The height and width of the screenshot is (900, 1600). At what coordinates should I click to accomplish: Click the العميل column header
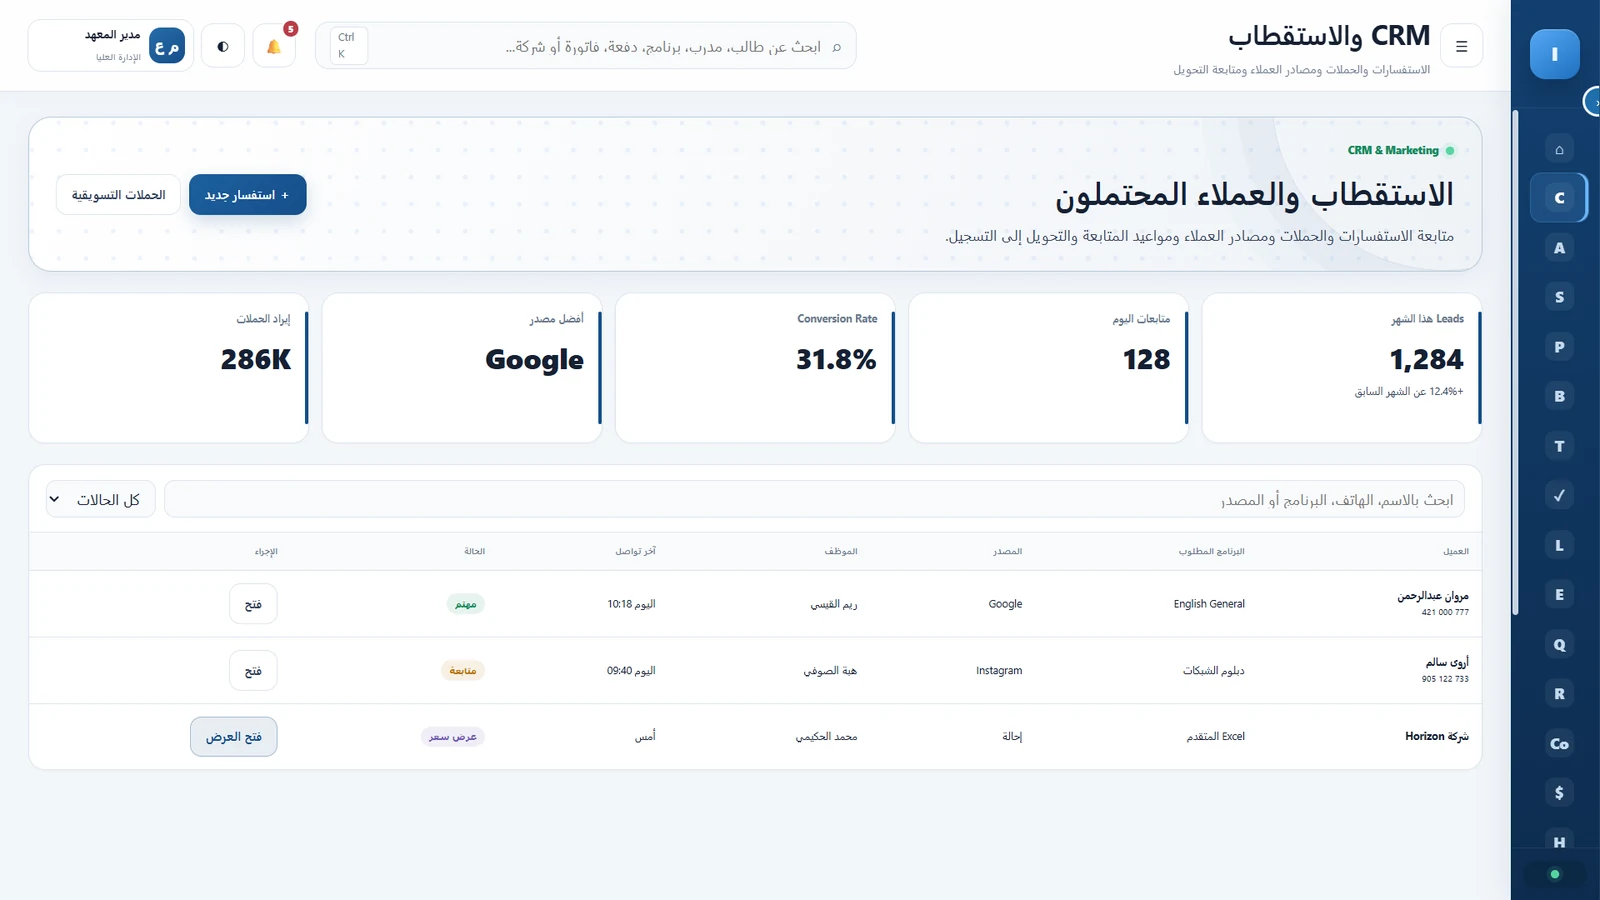(1456, 551)
